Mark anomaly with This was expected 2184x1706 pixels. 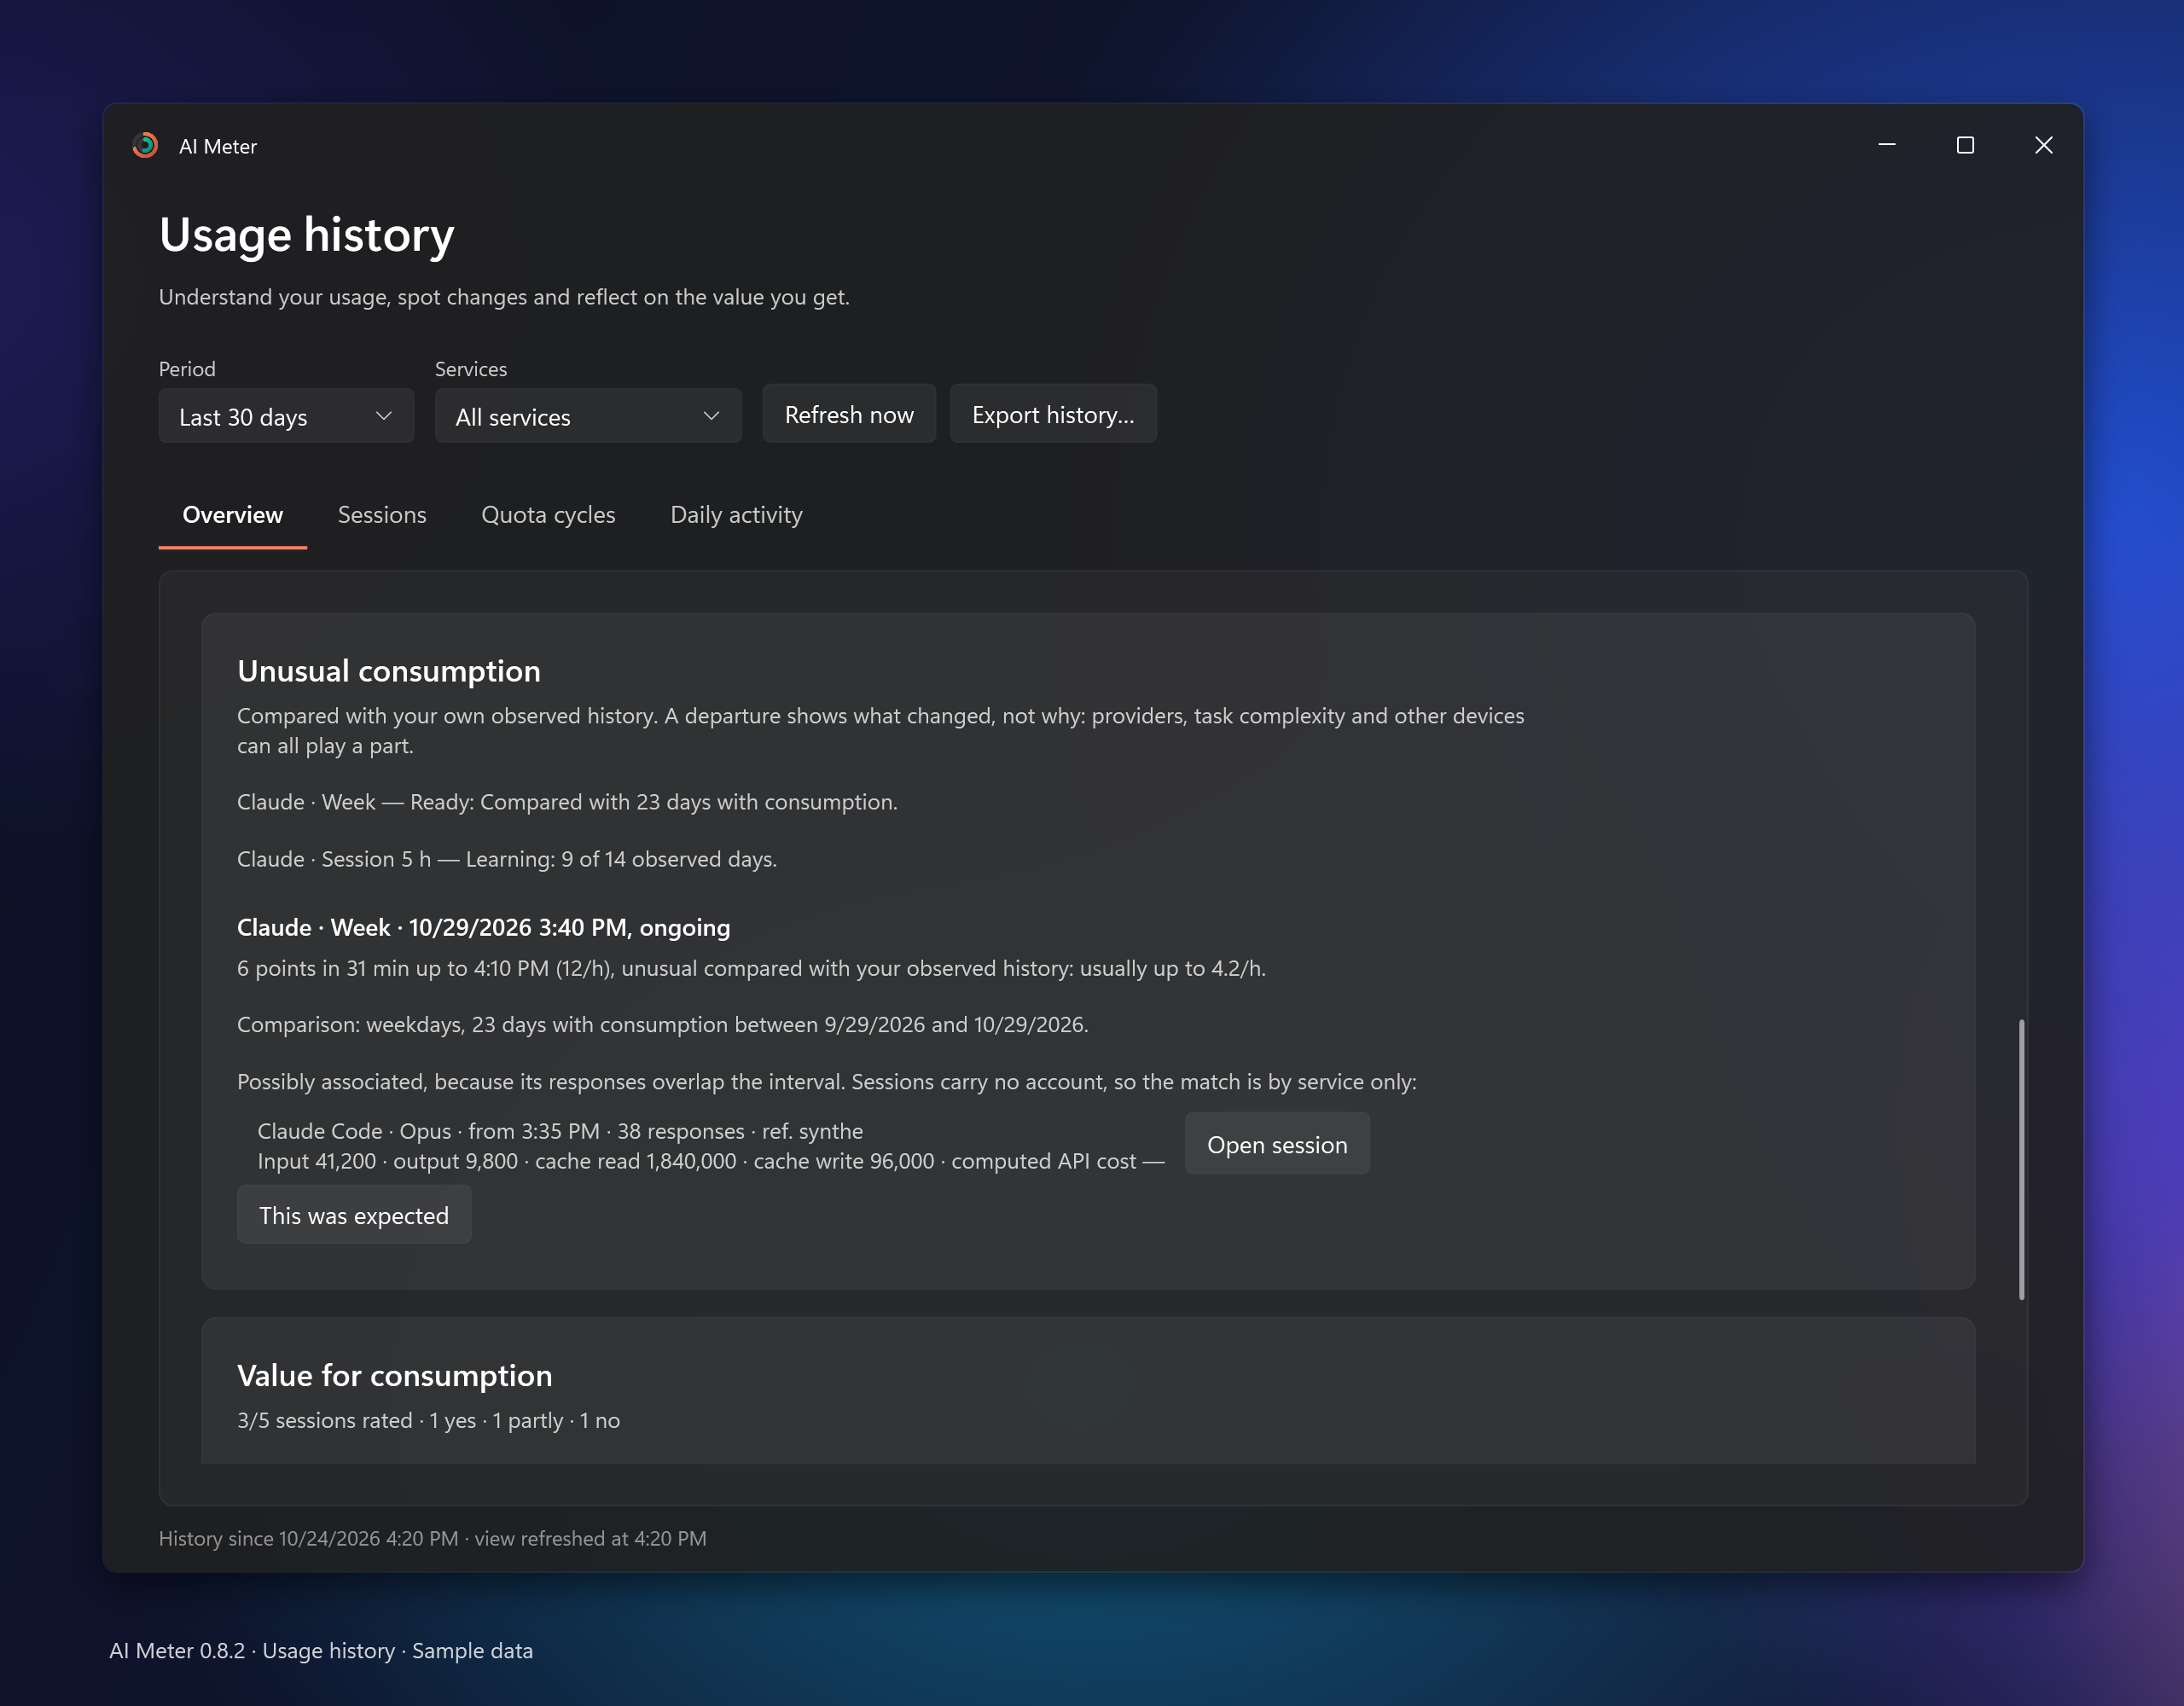[x=354, y=1215]
